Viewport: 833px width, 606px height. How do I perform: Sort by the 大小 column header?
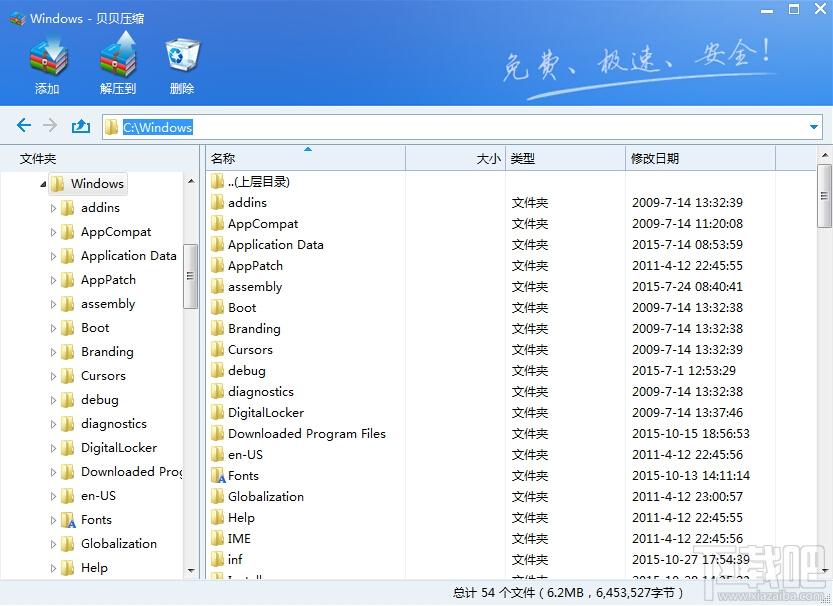(455, 158)
